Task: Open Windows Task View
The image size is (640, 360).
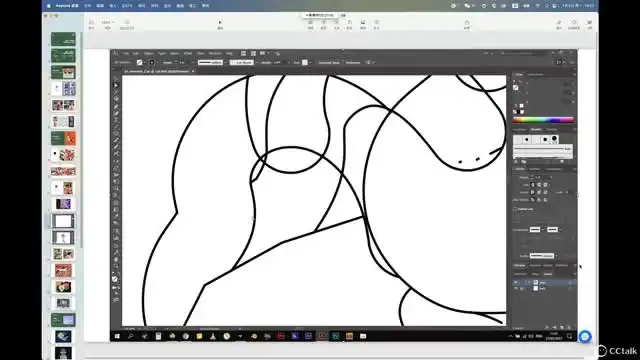Action: pyautogui.click(x=144, y=336)
